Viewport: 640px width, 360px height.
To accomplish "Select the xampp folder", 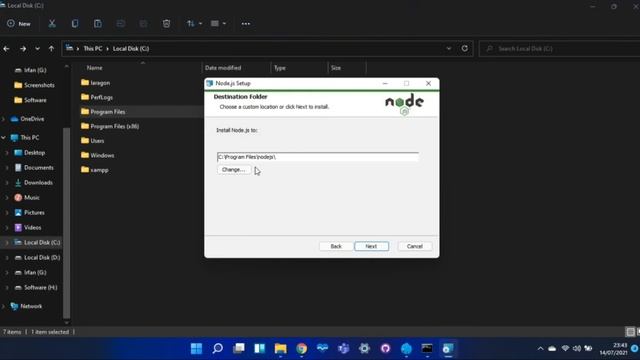I will click(x=95, y=170).
